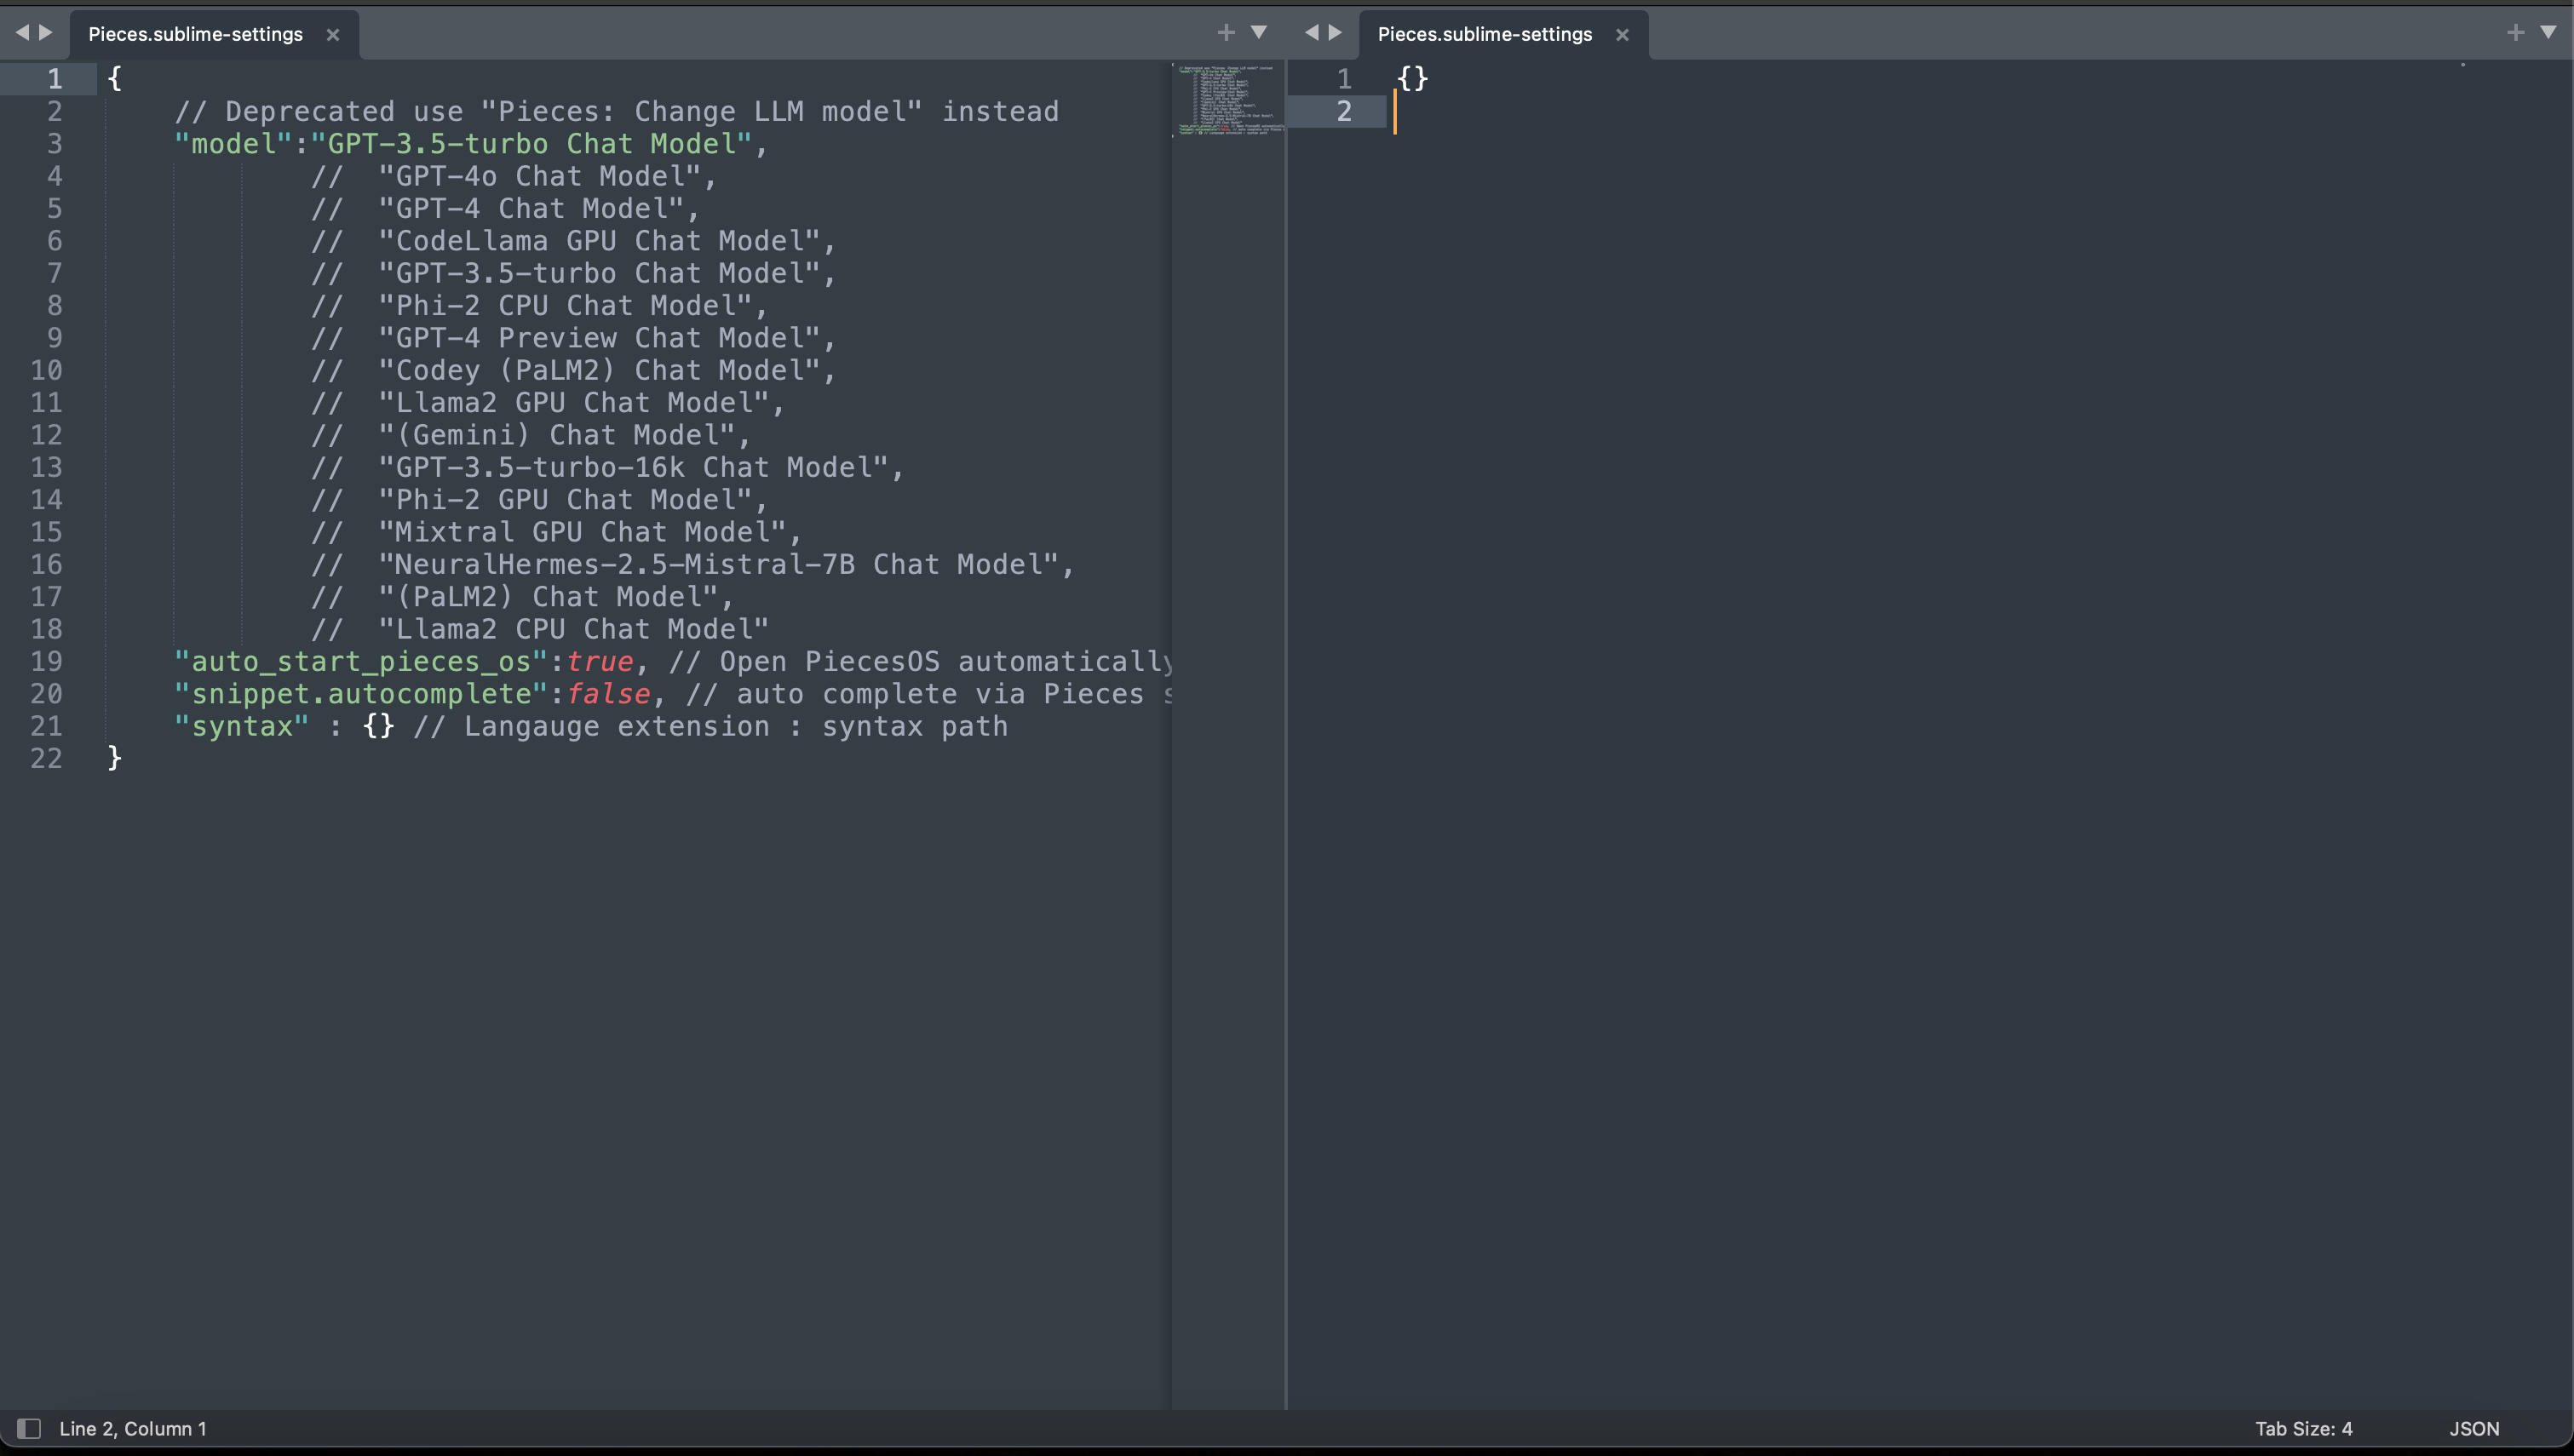Click Line 2, Column 1 status indicator

[133, 1428]
